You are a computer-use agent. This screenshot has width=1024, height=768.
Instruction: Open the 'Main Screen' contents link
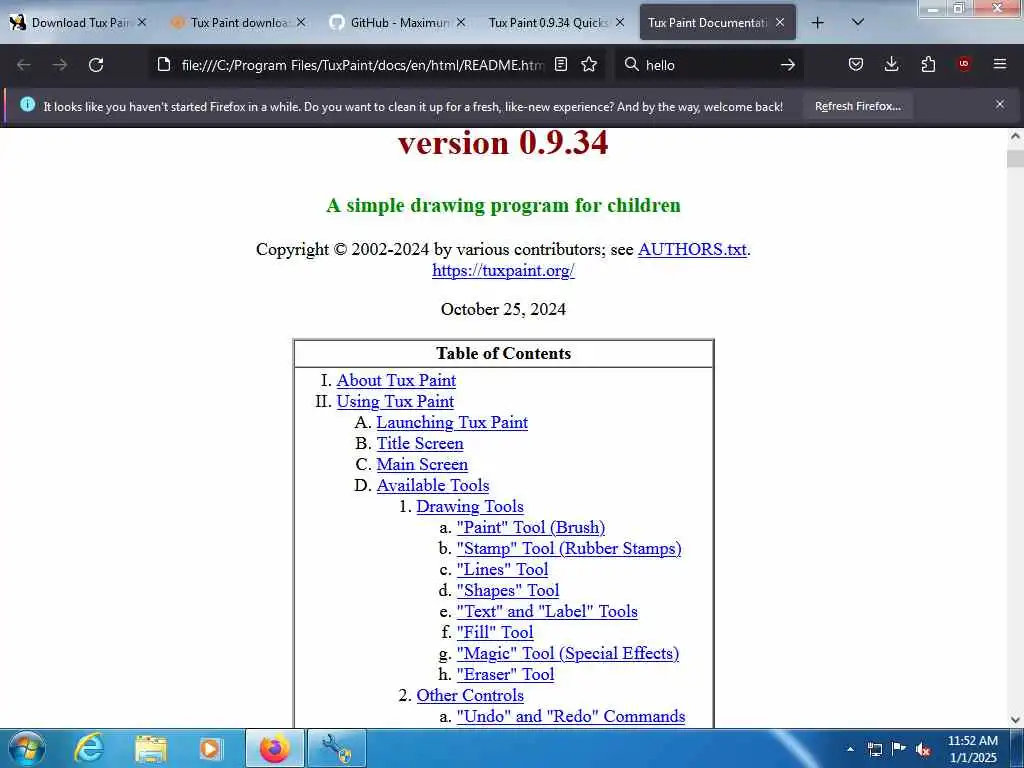point(422,464)
